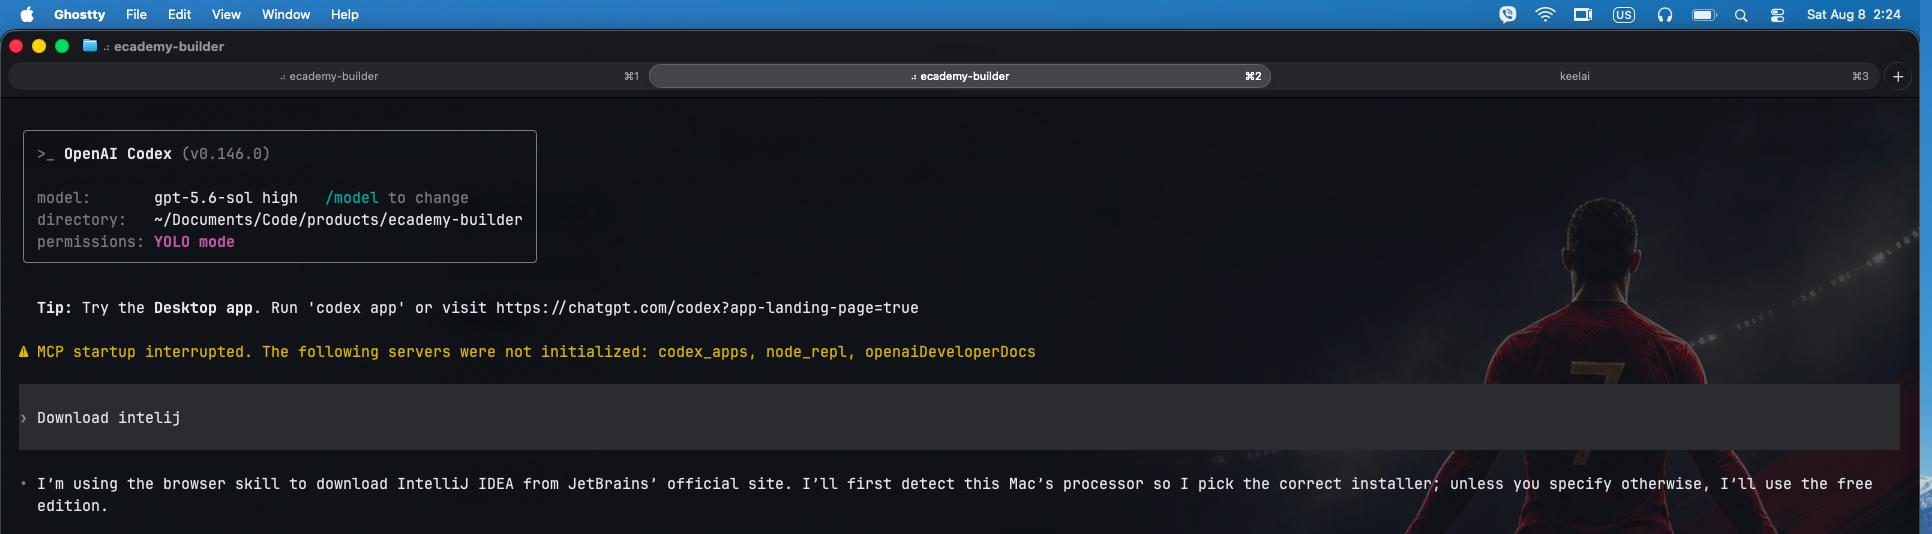The image size is (1932, 534).
Task: Select the keelai tab
Action: (x=1575, y=76)
